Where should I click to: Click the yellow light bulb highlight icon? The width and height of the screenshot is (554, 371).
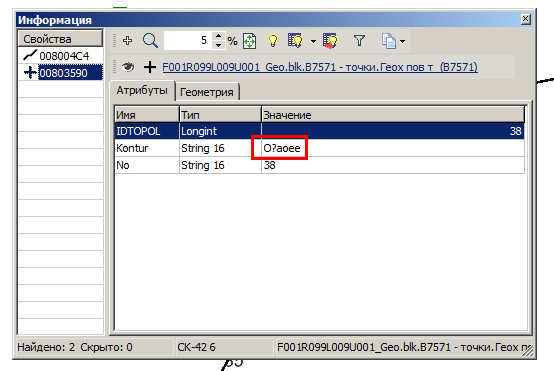point(273,41)
